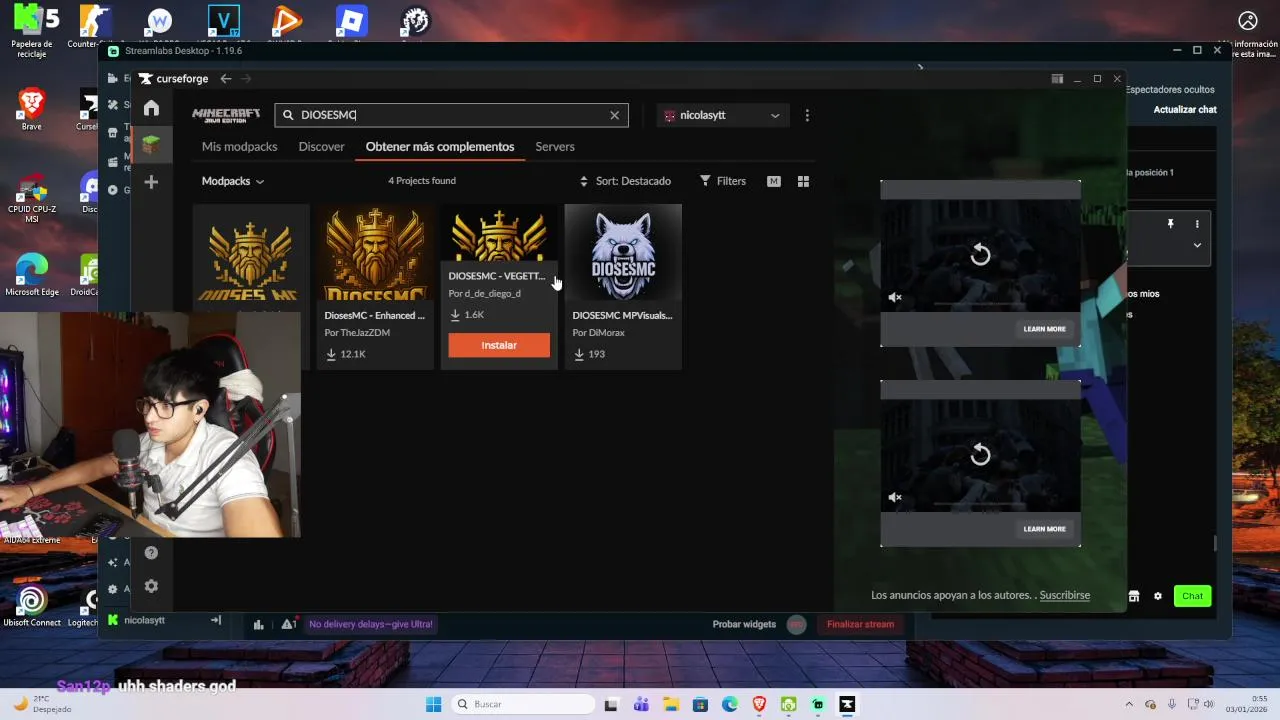
Task: Clear the DIOSESMC search with the X
Action: 615,115
